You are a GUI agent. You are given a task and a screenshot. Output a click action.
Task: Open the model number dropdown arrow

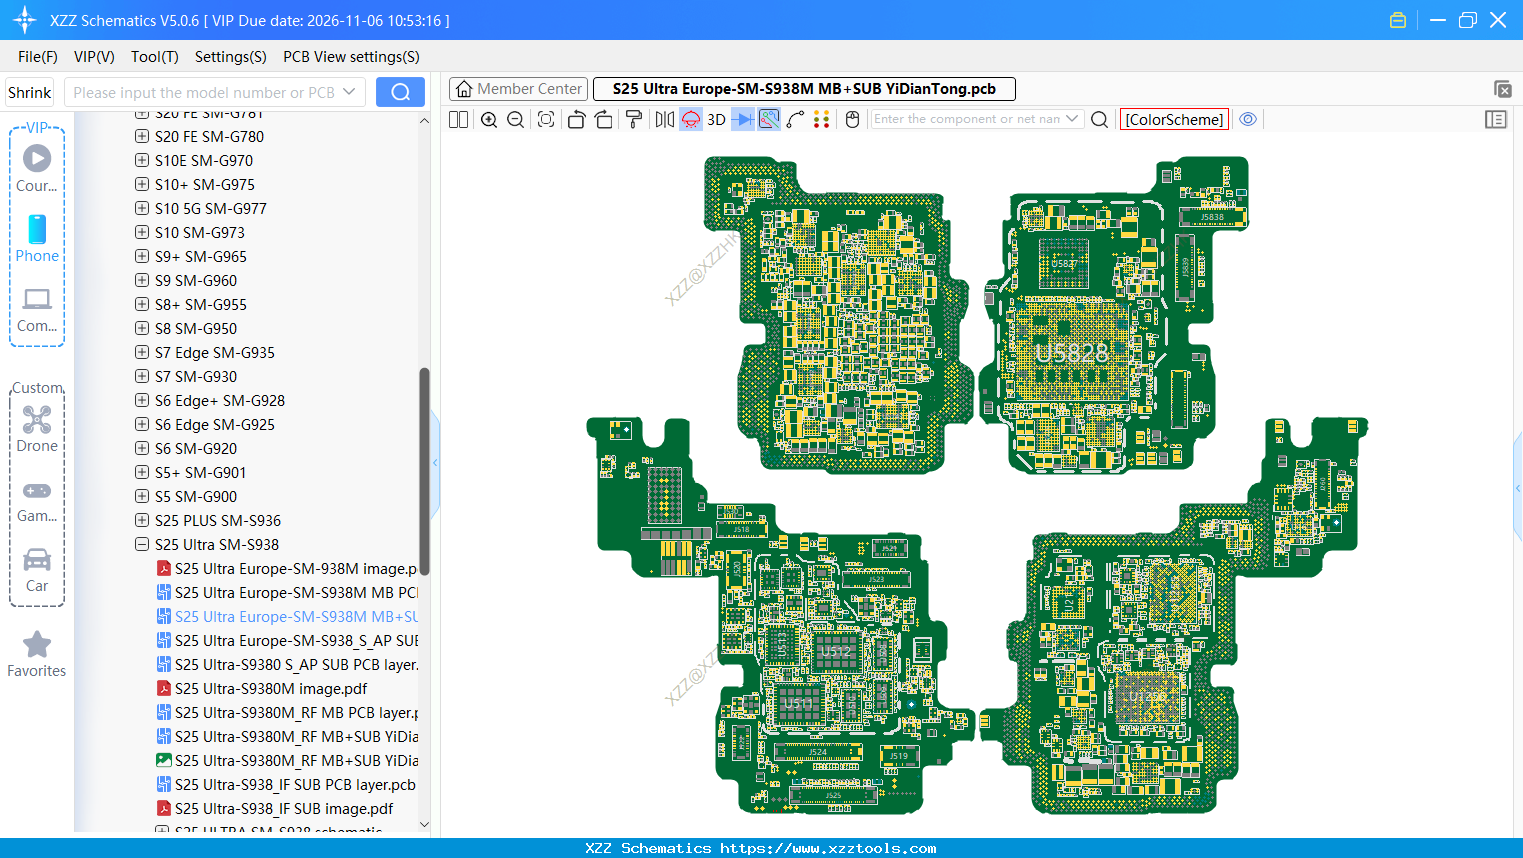click(349, 92)
